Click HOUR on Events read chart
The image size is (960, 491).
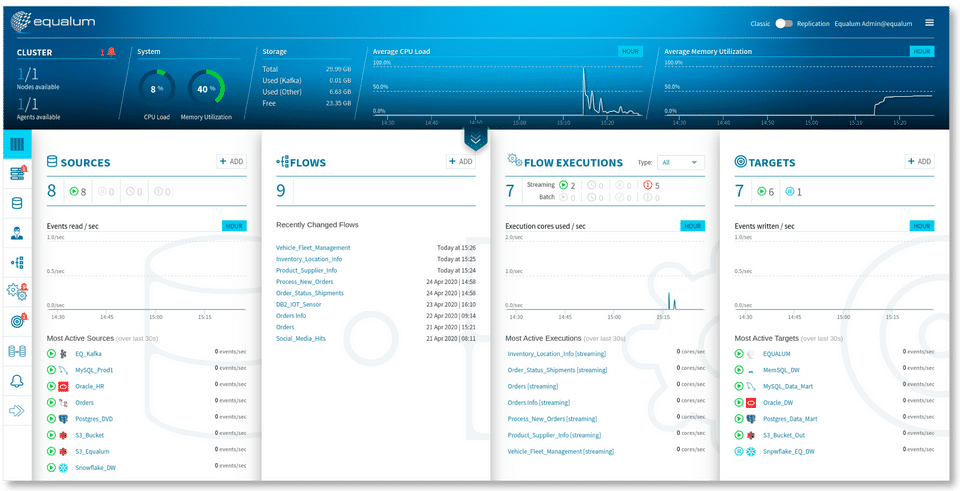coord(234,226)
